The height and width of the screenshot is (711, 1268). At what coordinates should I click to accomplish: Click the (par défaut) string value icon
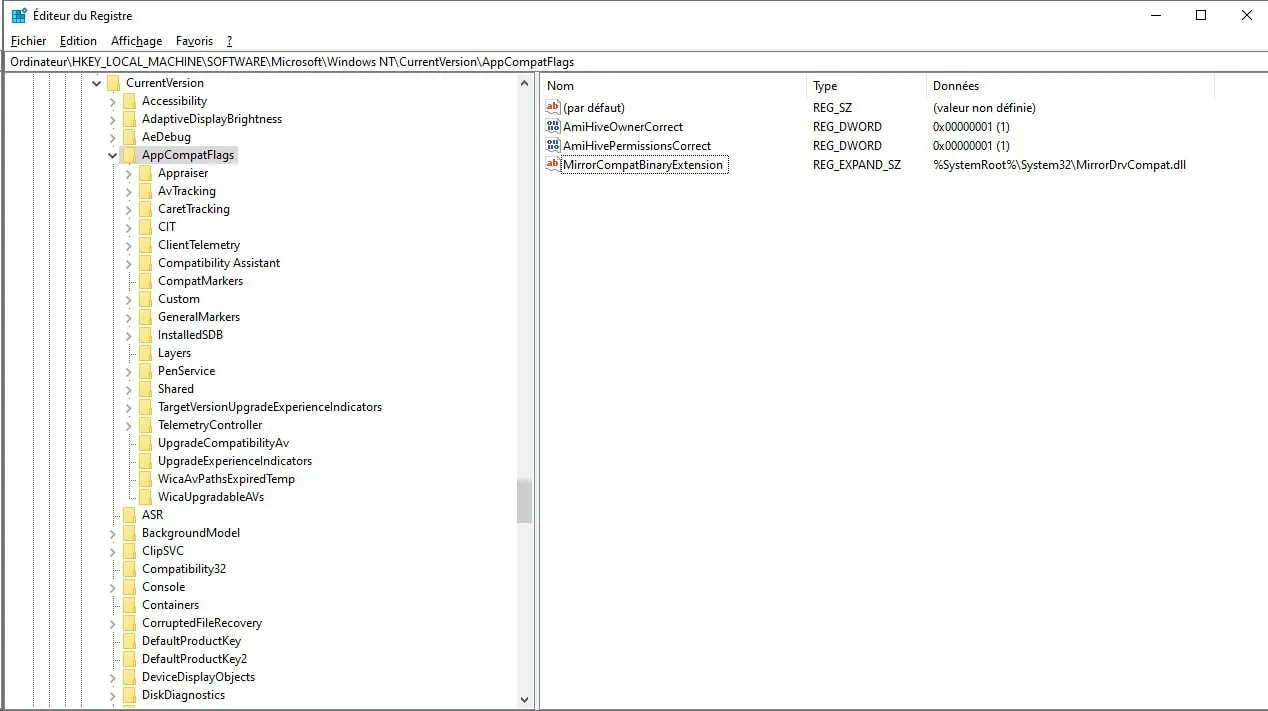(x=553, y=107)
